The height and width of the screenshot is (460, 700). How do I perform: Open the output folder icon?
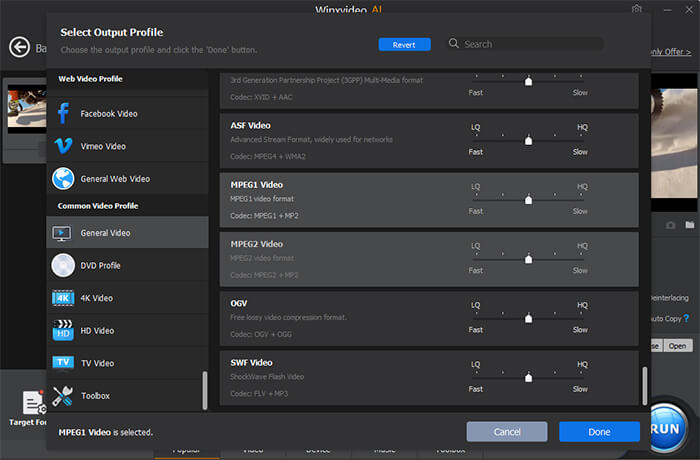690,225
